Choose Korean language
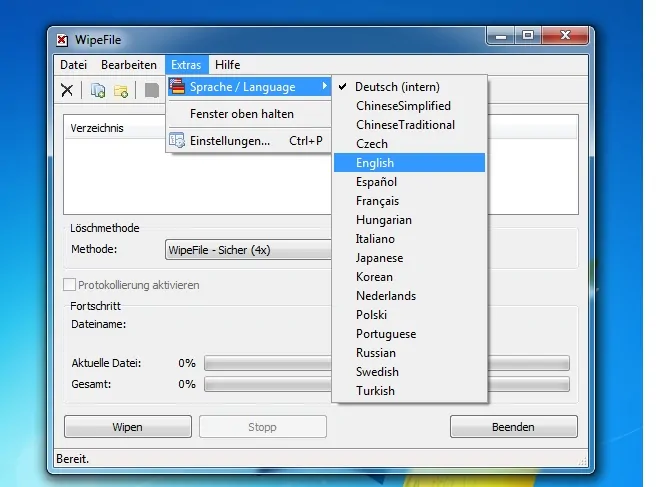 410,277
